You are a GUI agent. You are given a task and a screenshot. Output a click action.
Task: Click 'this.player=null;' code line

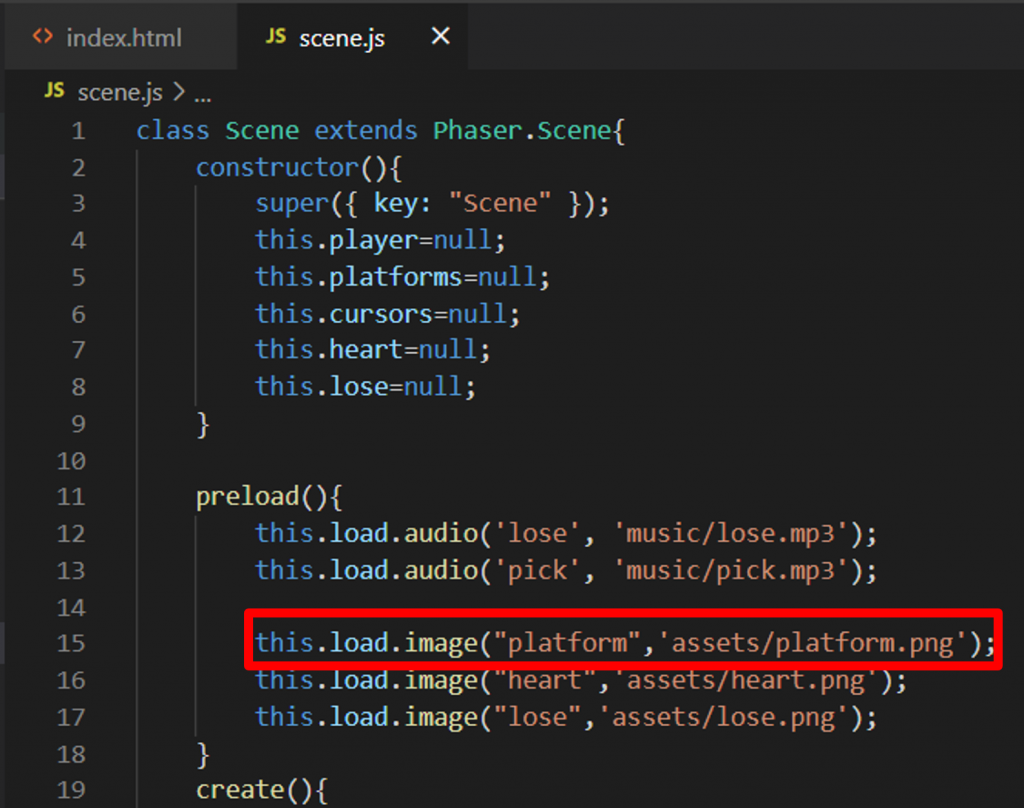coord(381,240)
